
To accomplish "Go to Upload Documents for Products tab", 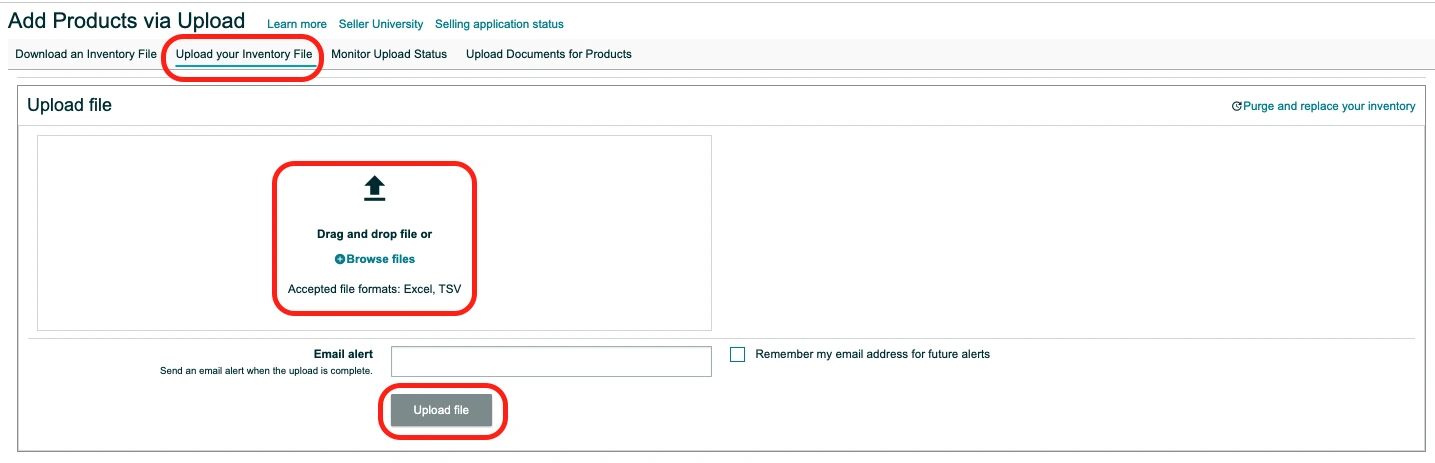I will pyautogui.click(x=549, y=54).
